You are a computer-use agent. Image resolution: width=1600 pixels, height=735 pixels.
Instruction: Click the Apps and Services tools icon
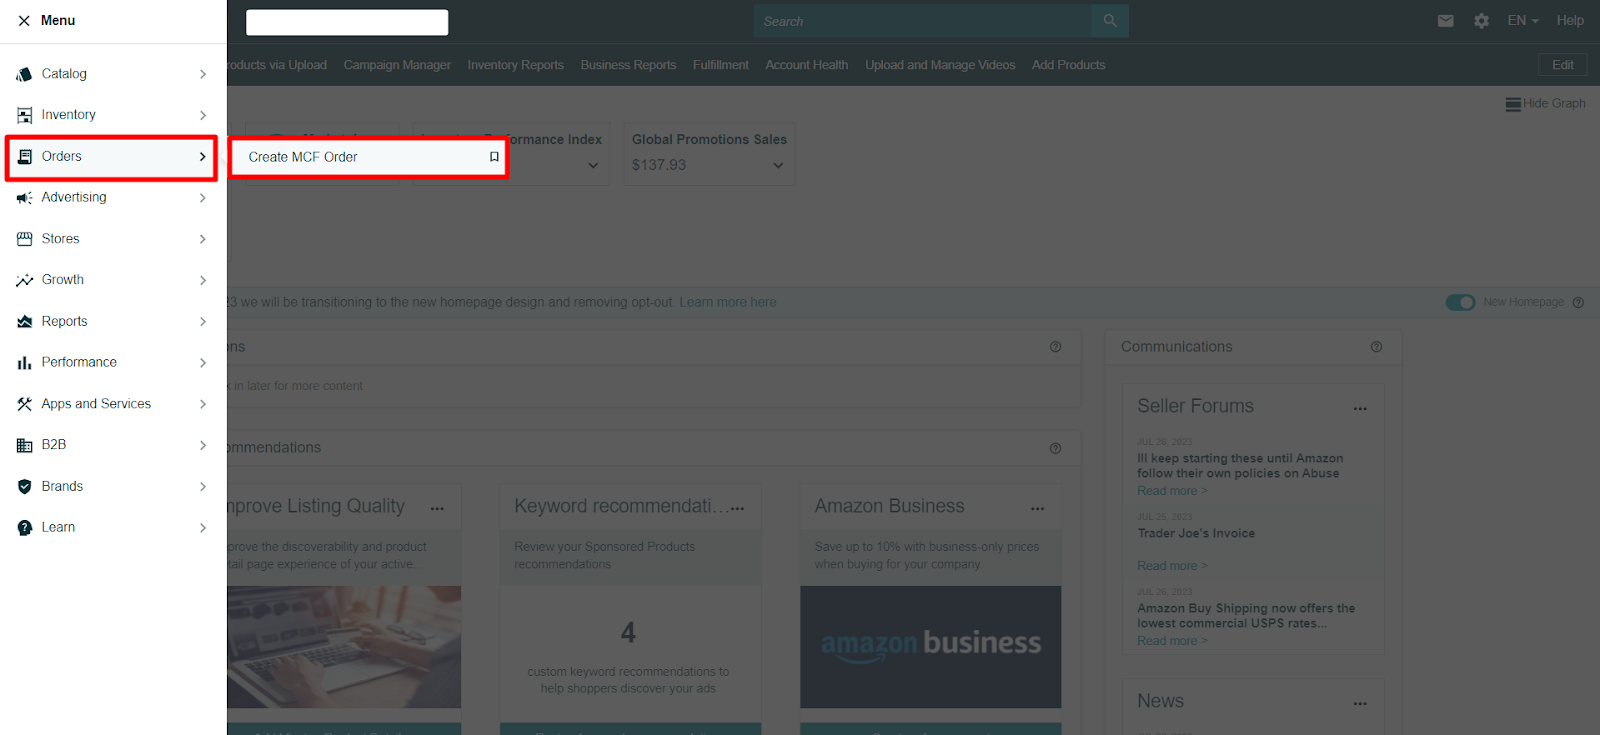[24, 404]
